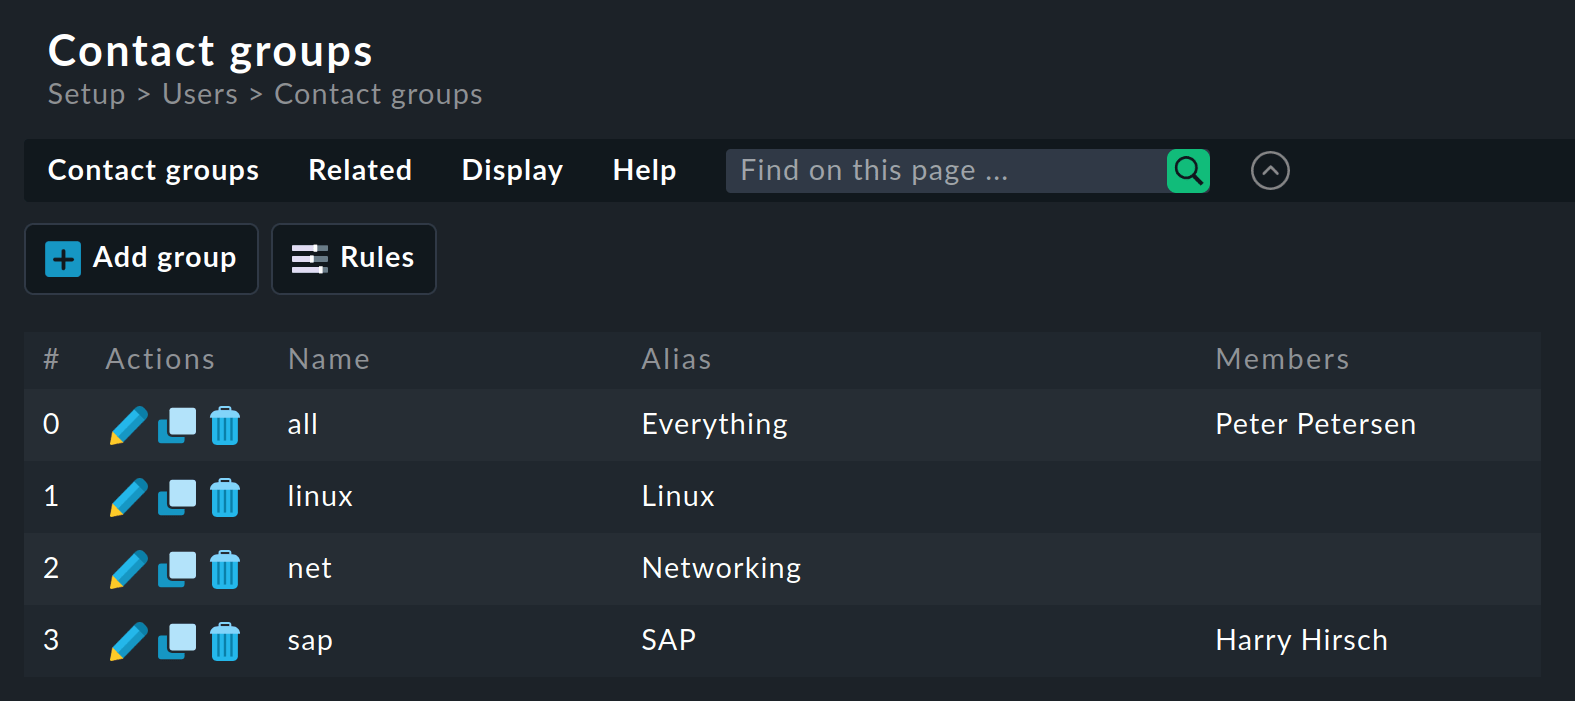This screenshot has width=1575, height=701.
Task: Click member 'Harry Hirsch'
Action: pos(1301,641)
